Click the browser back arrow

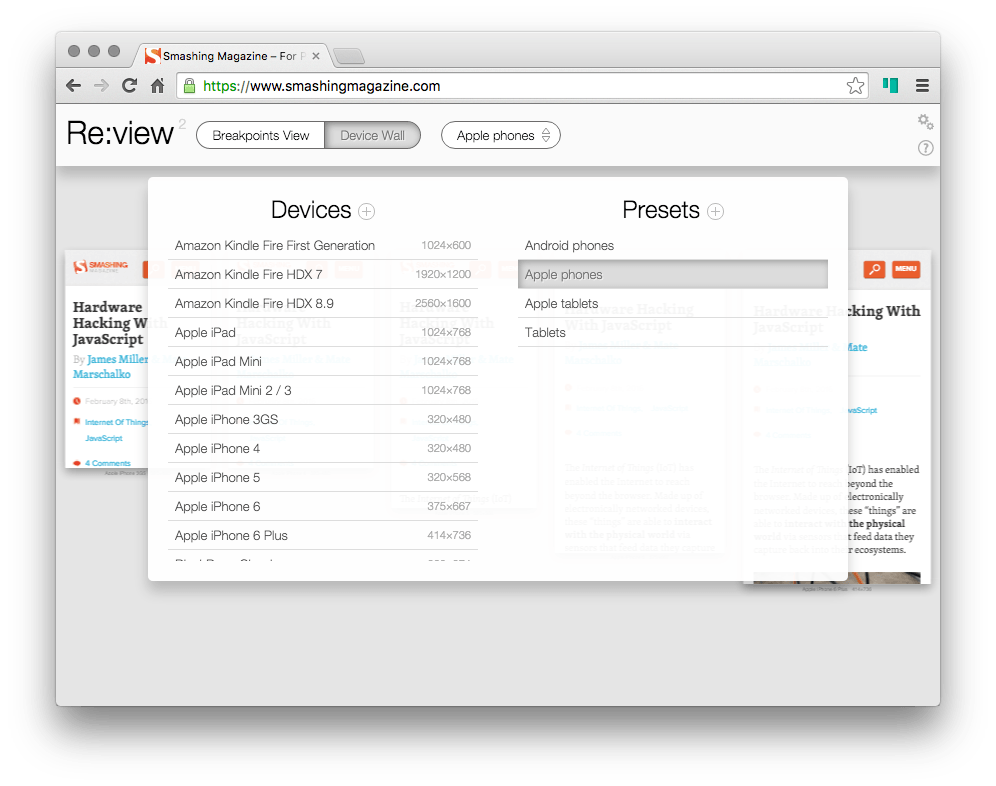[x=74, y=86]
